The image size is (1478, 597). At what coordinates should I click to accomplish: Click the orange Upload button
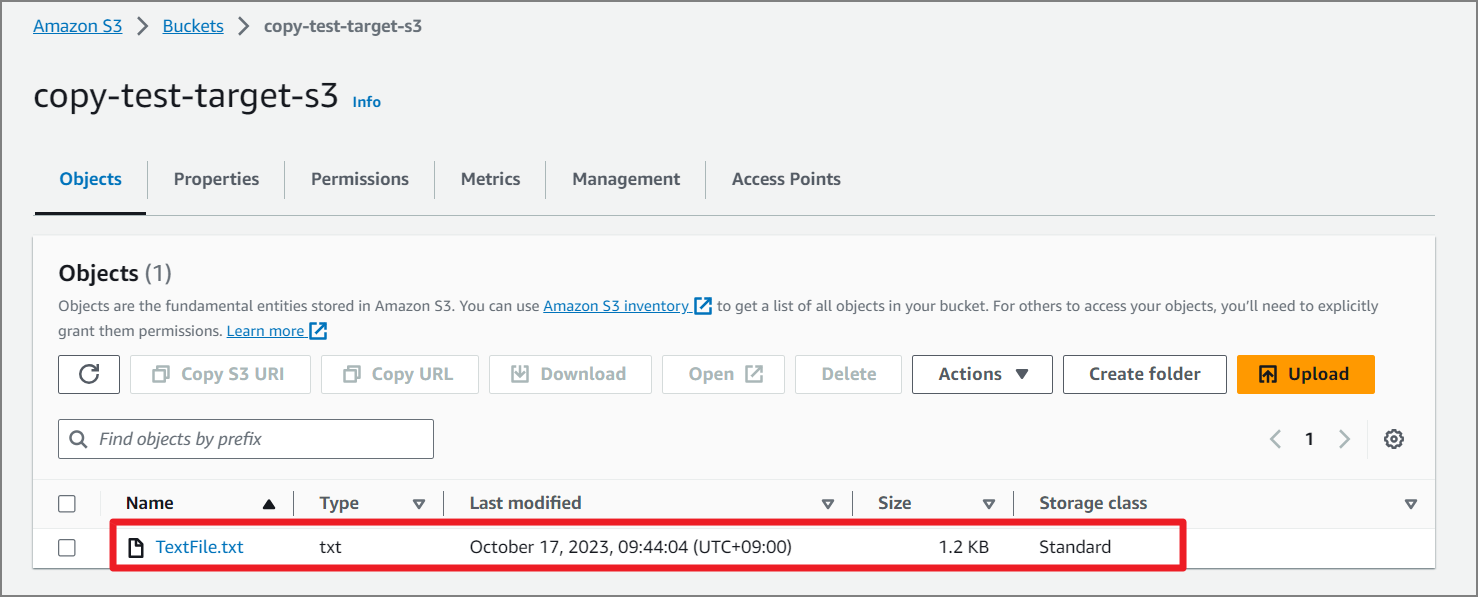coord(1306,374)
